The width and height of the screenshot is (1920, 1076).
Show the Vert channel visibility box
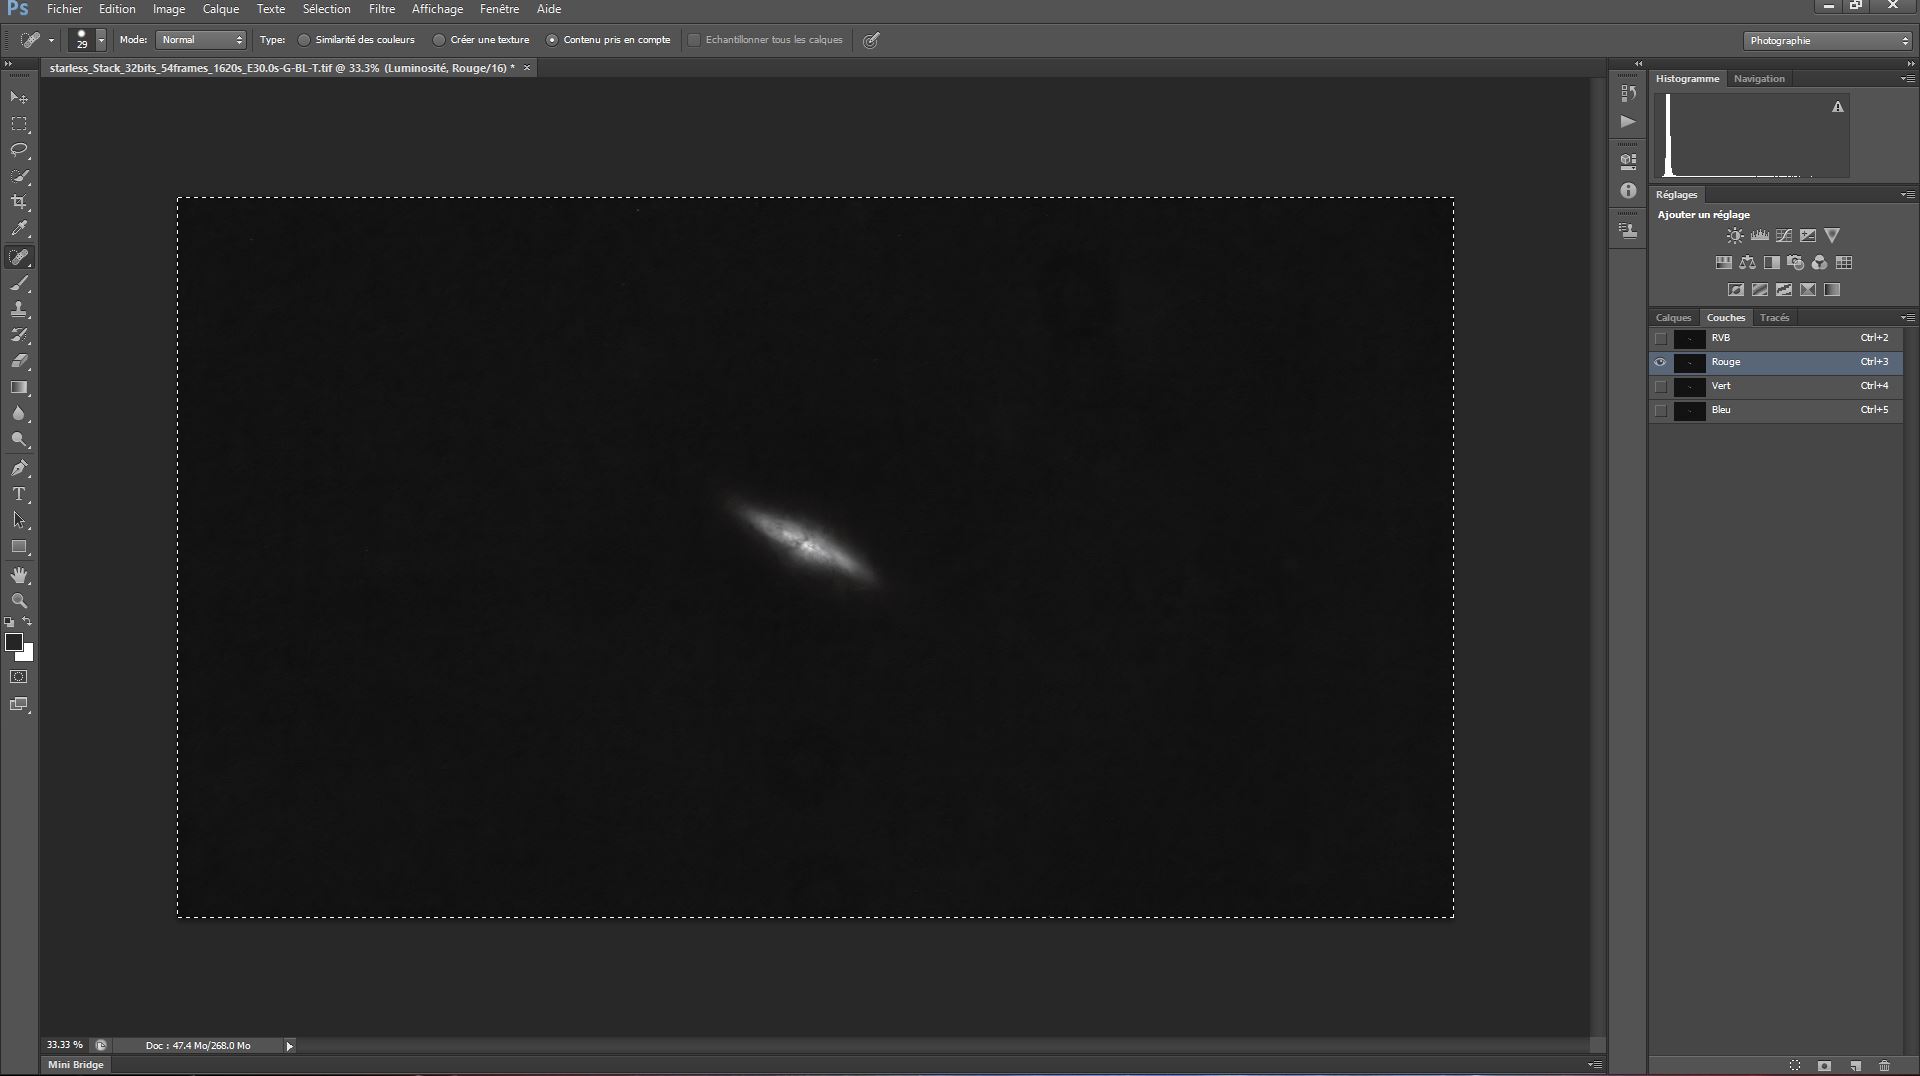tap(1660, 386)
